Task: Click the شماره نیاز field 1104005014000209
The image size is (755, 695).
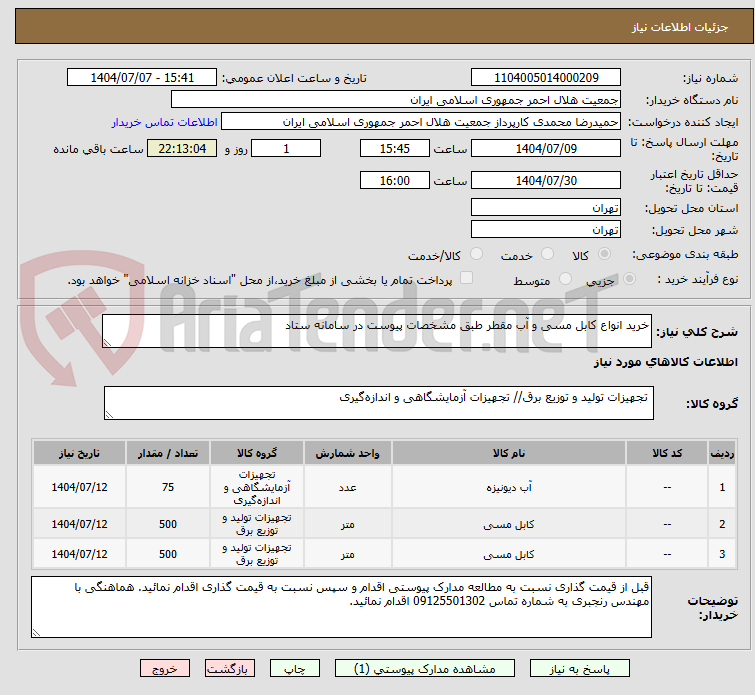Action: click(x=546, y=78)
